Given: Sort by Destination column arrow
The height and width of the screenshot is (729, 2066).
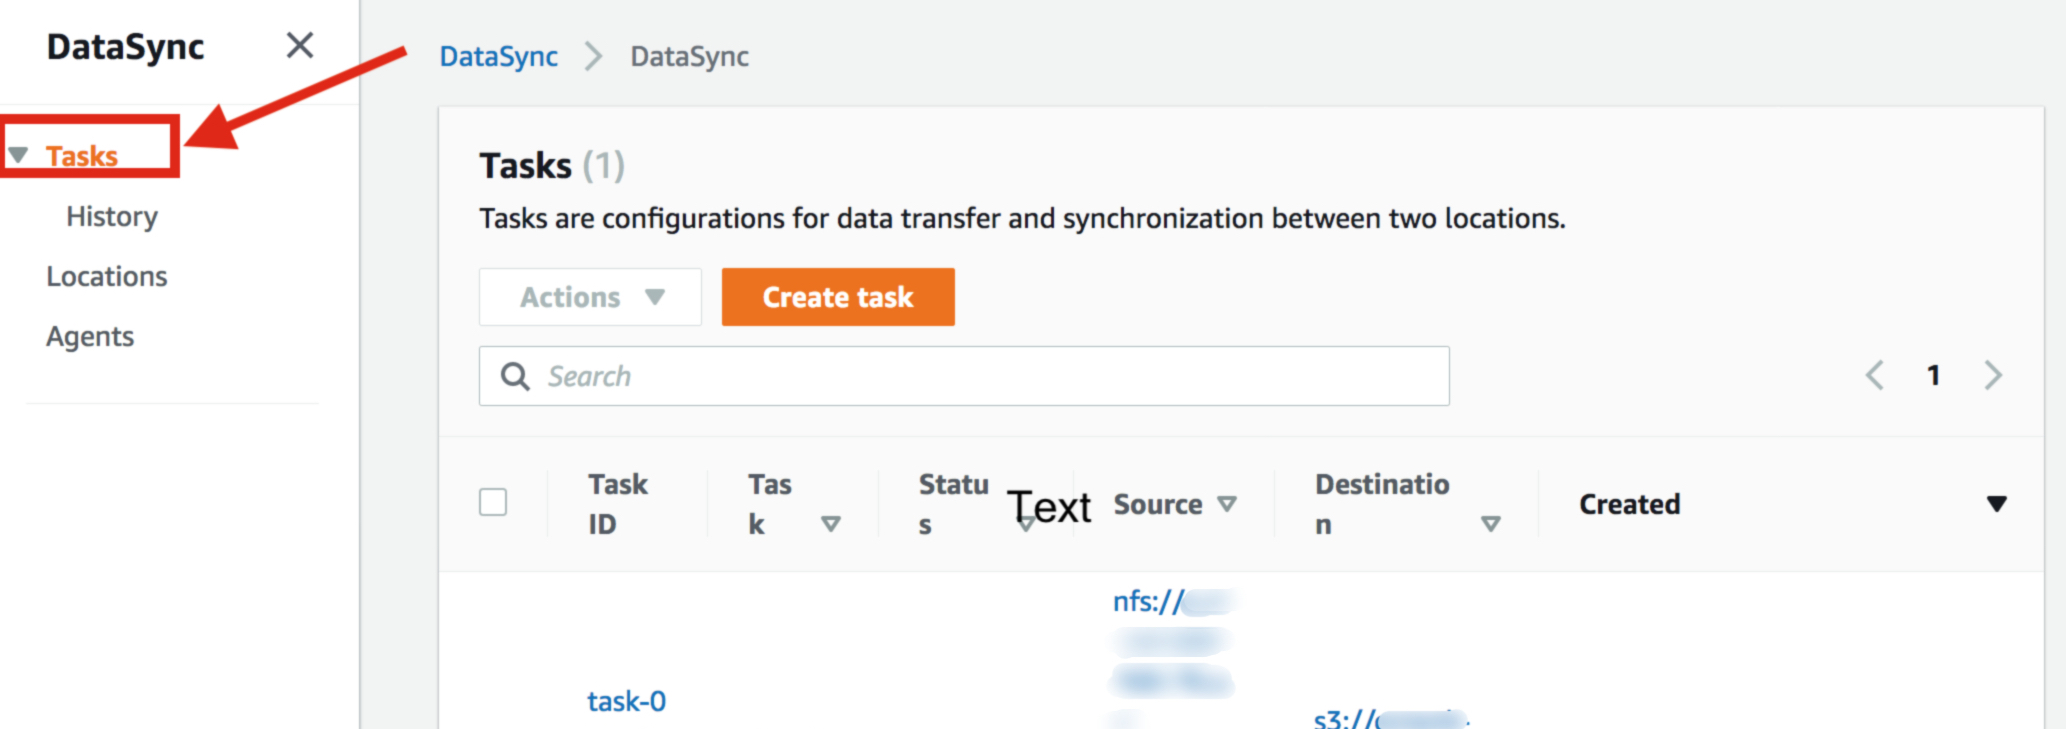Looking at the screenshot, I should tap(1491, 524).
